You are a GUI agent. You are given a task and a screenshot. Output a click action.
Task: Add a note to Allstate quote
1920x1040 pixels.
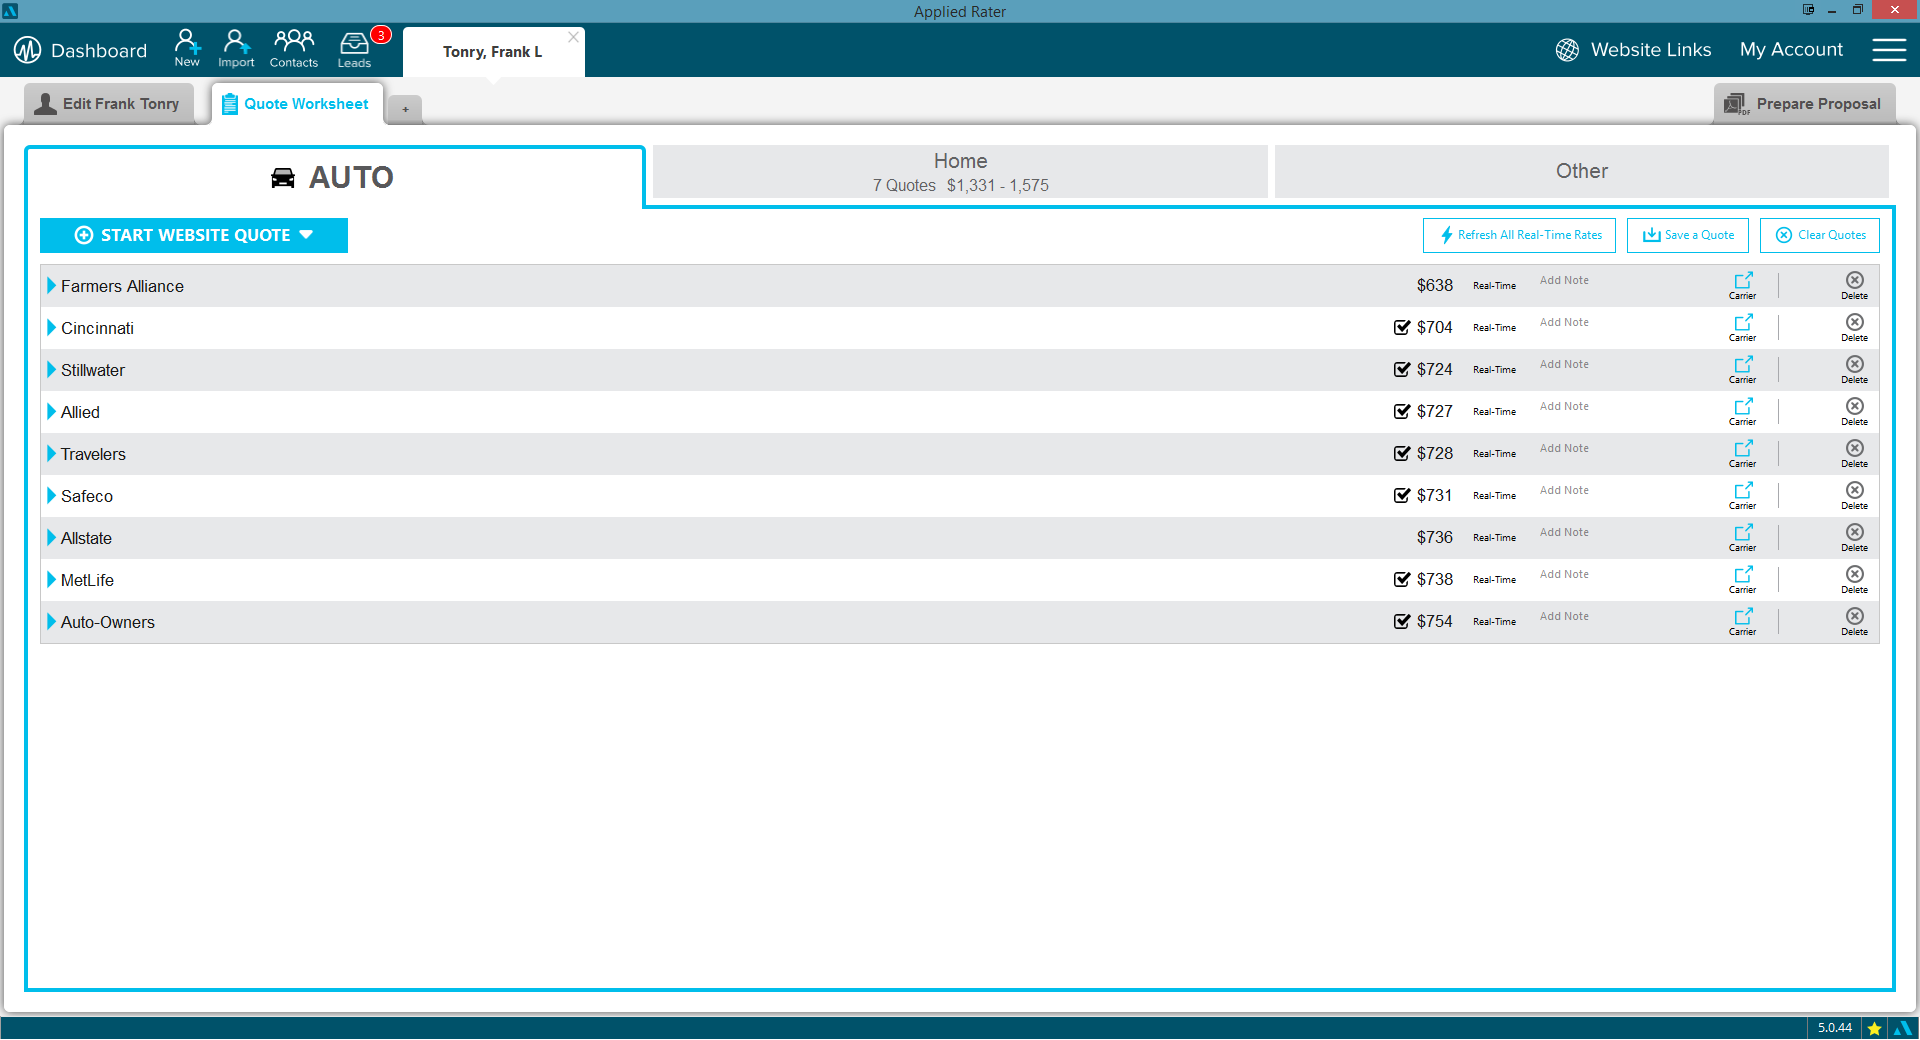pyautogui.click(x=1564, y=532)
